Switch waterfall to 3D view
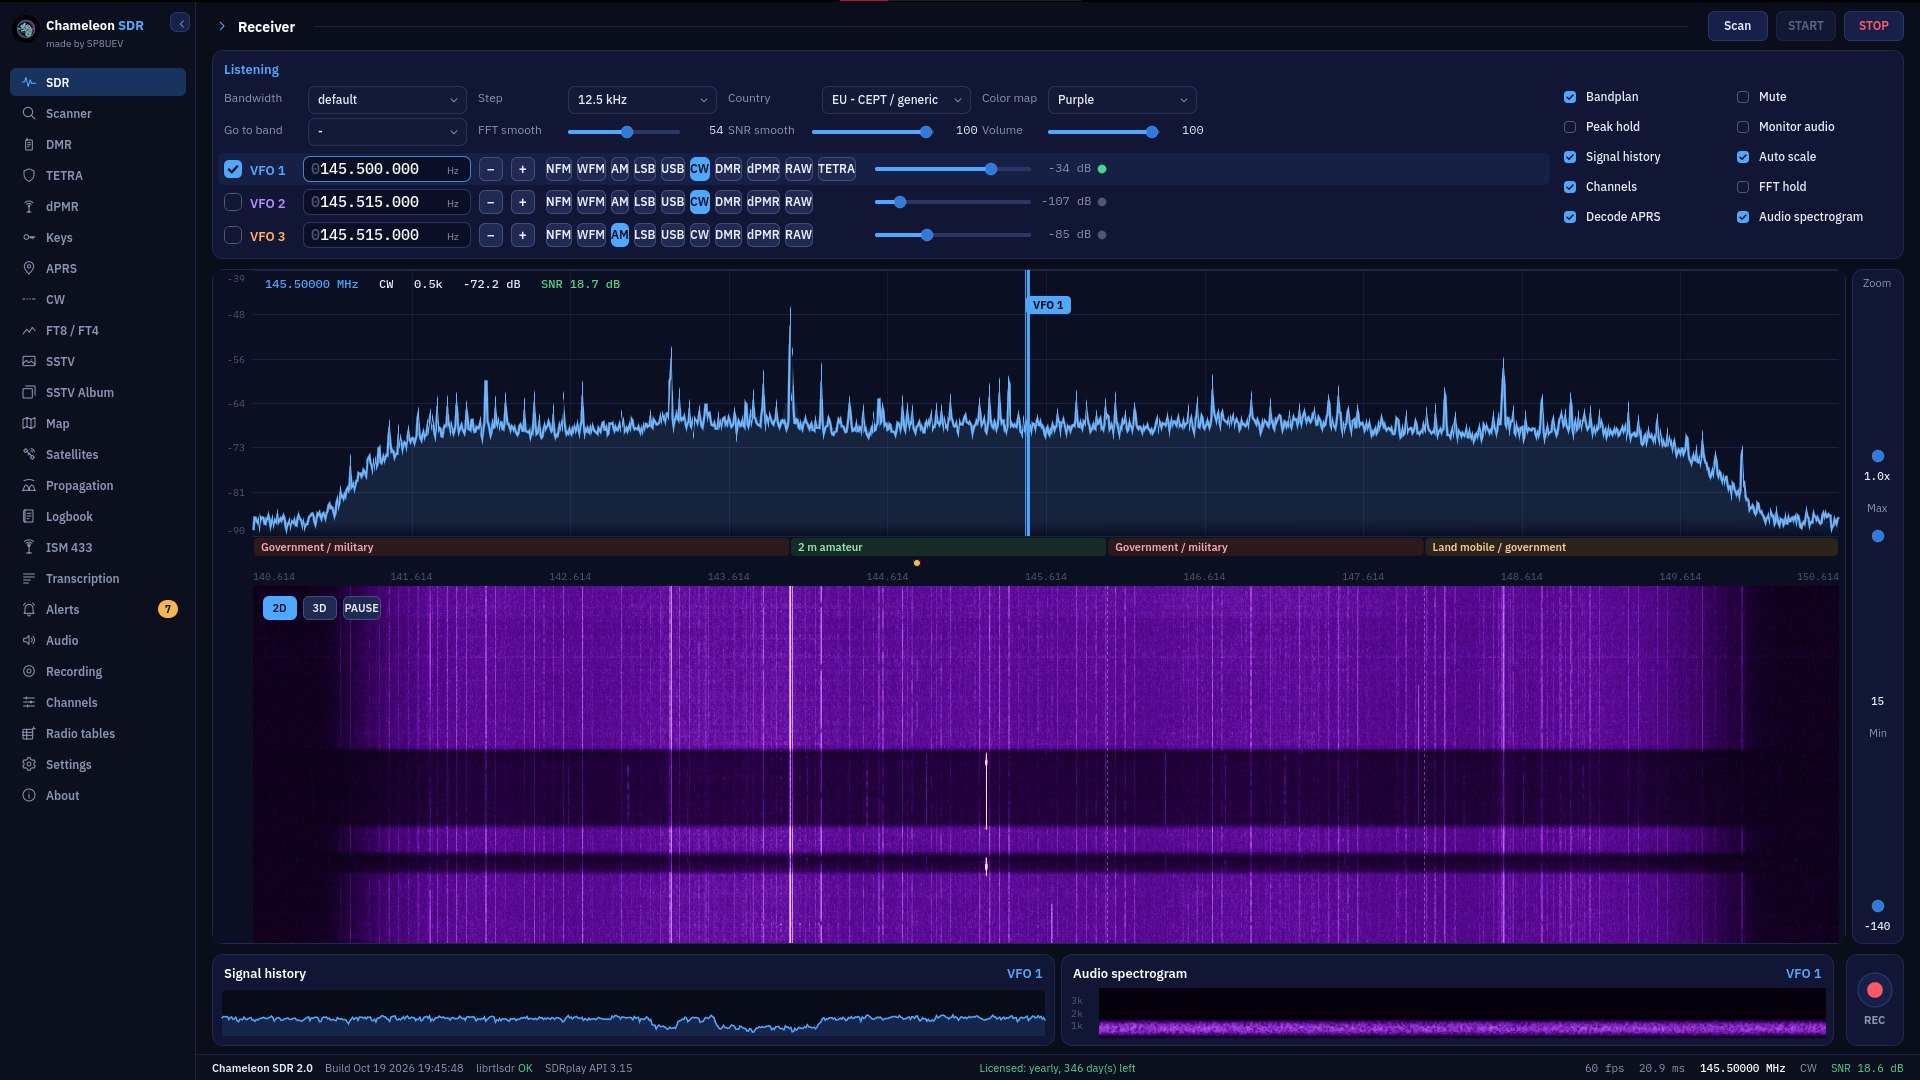 [319, 608]
